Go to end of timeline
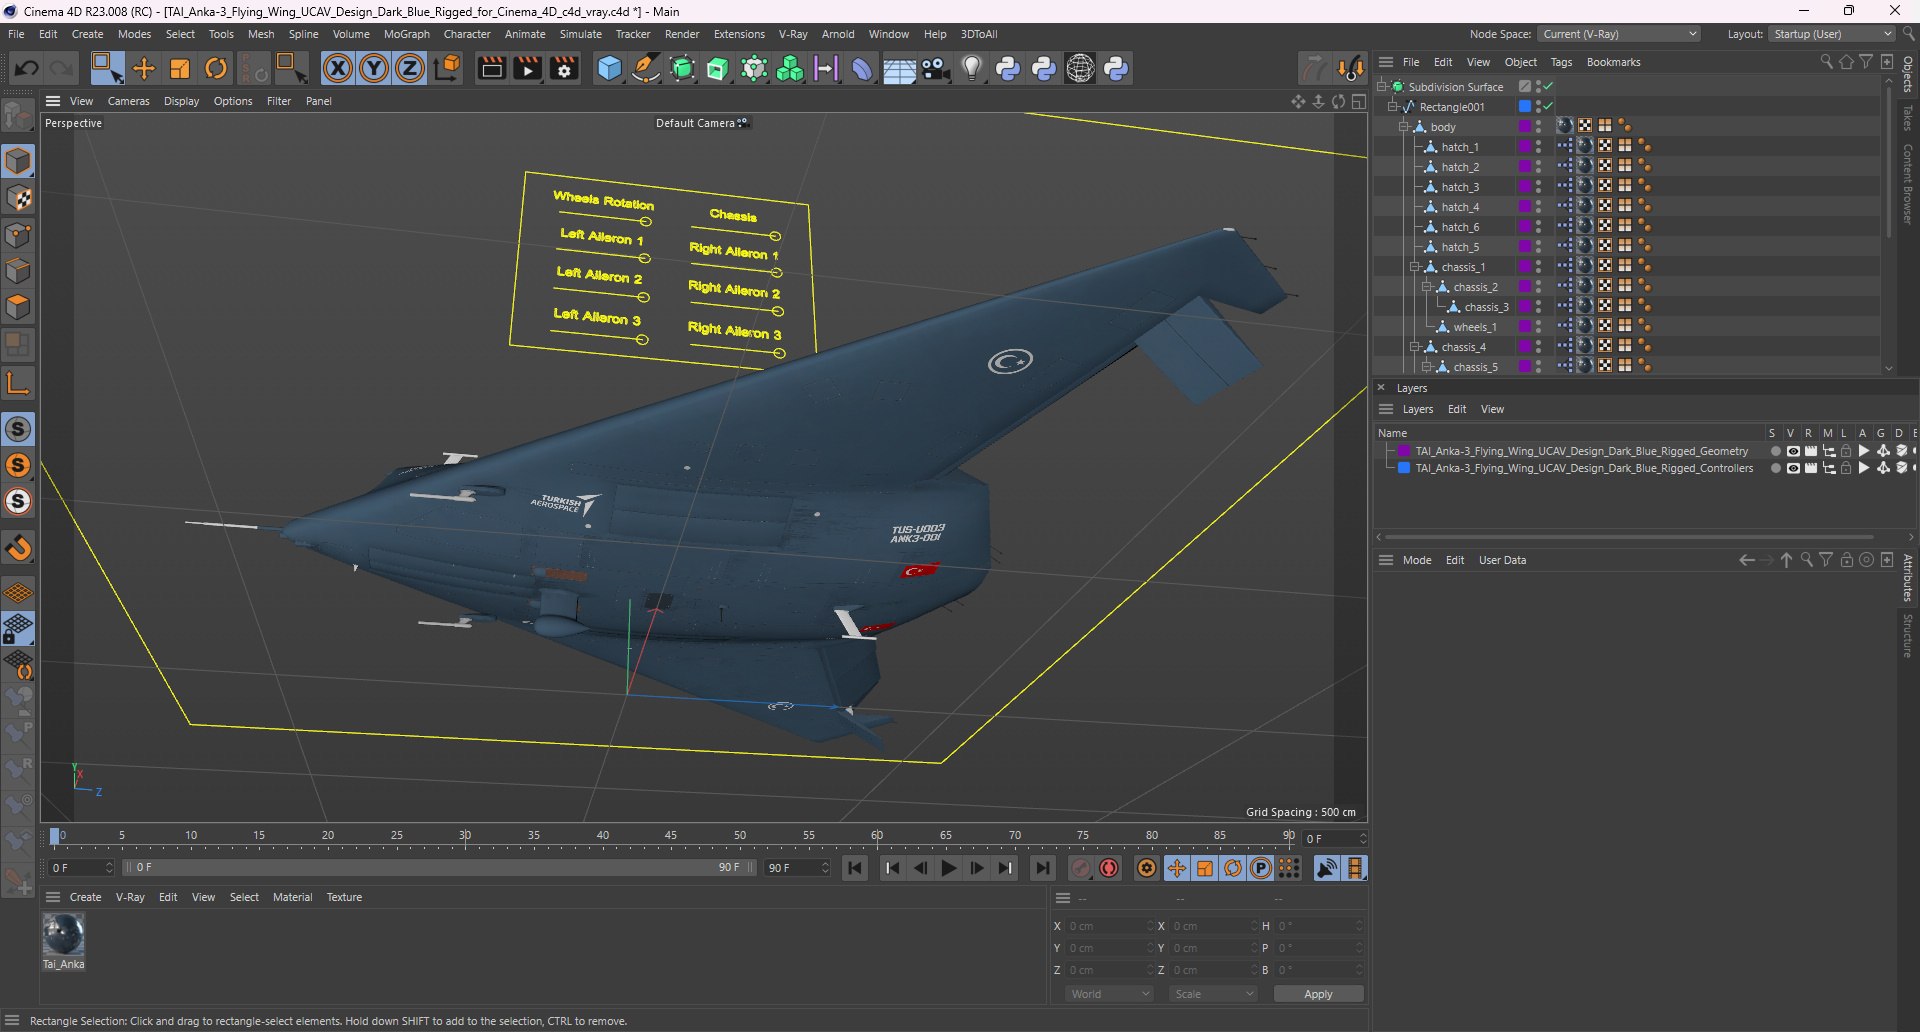Viewport: 1920px width, 1032px height. (x=1042, y=868)
